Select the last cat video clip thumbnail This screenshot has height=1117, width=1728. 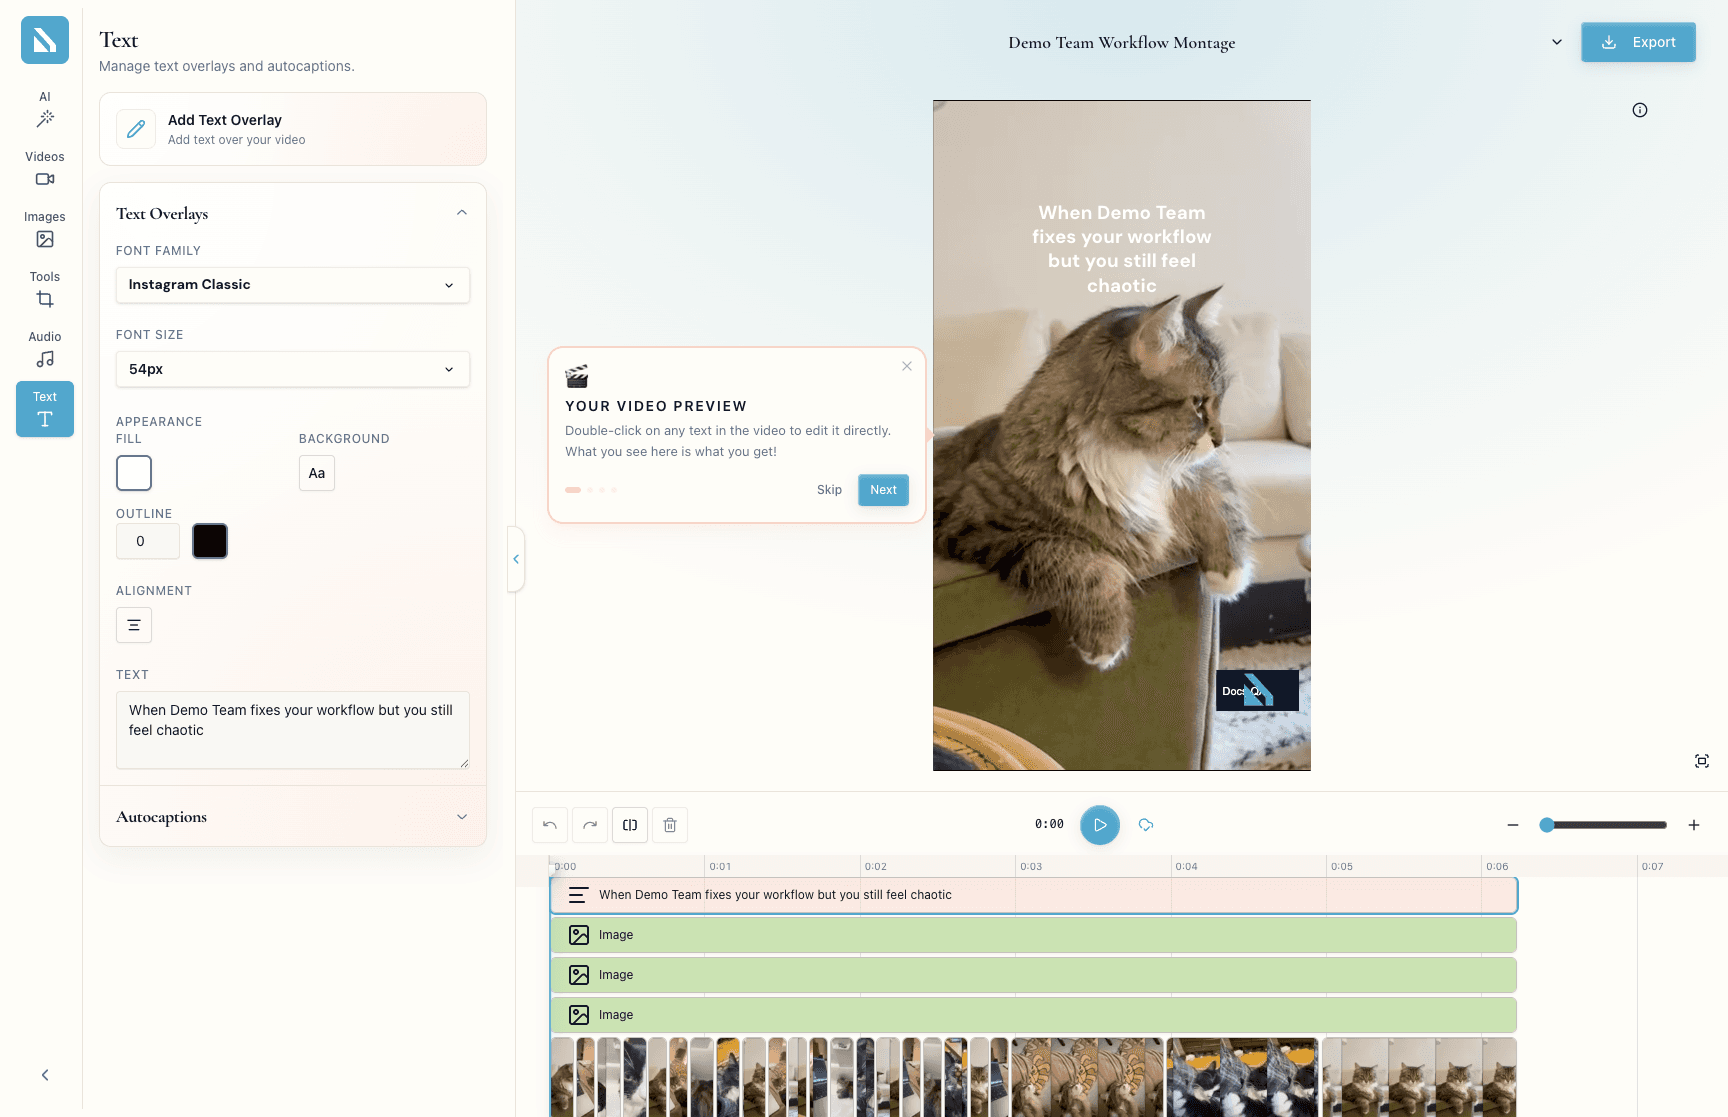click(x=1419, y=1077)
